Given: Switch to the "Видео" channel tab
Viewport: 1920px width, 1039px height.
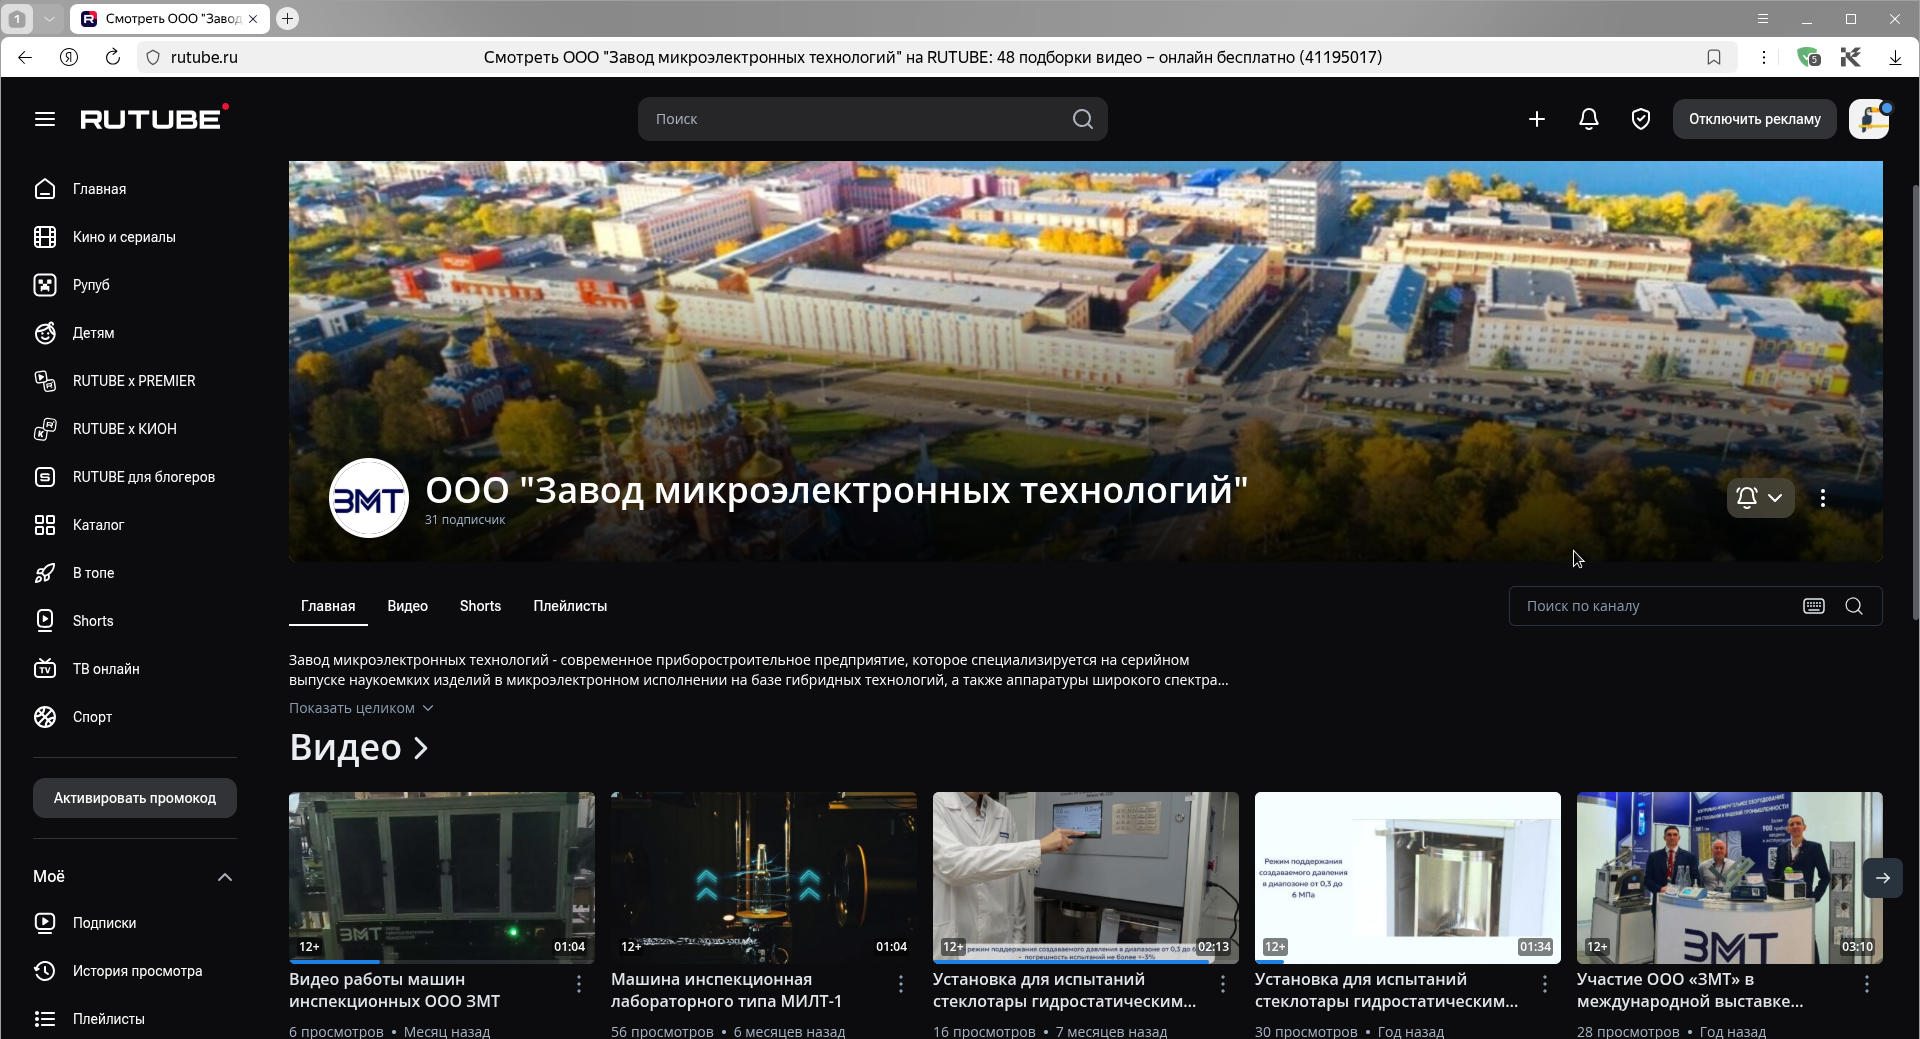Looking at the screenshot, I should [x=408, y=606].
